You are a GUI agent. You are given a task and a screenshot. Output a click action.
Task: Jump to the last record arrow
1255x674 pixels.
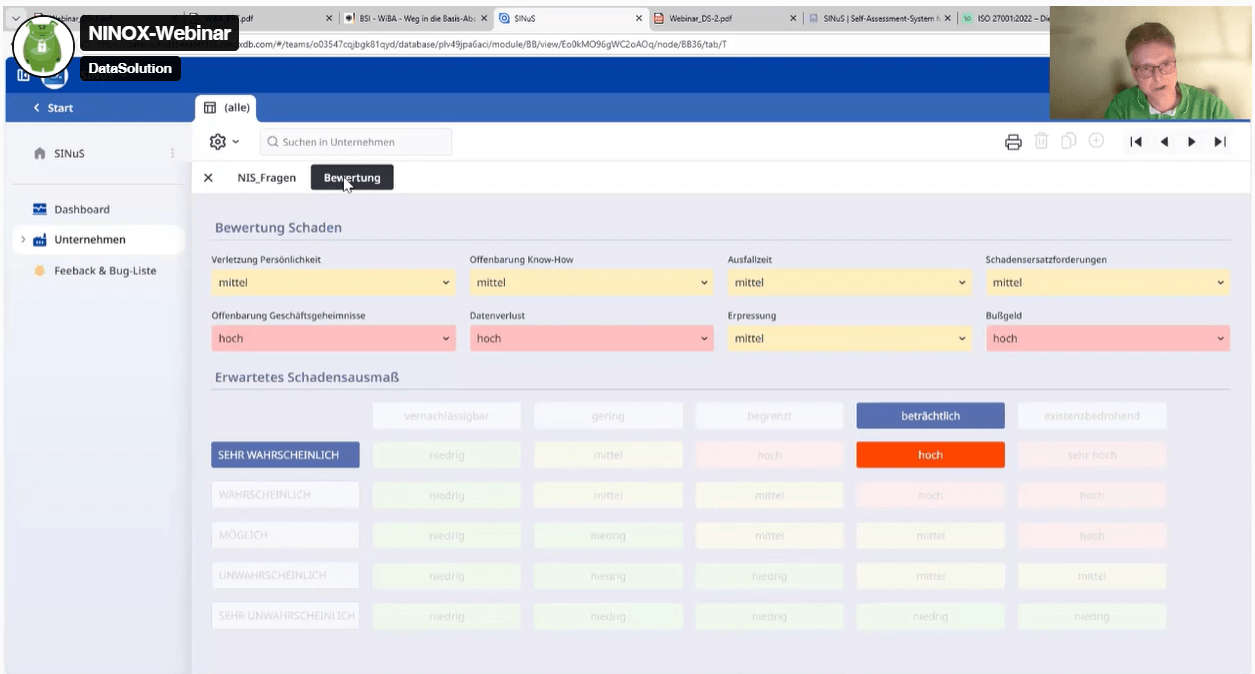point(1220,142)
